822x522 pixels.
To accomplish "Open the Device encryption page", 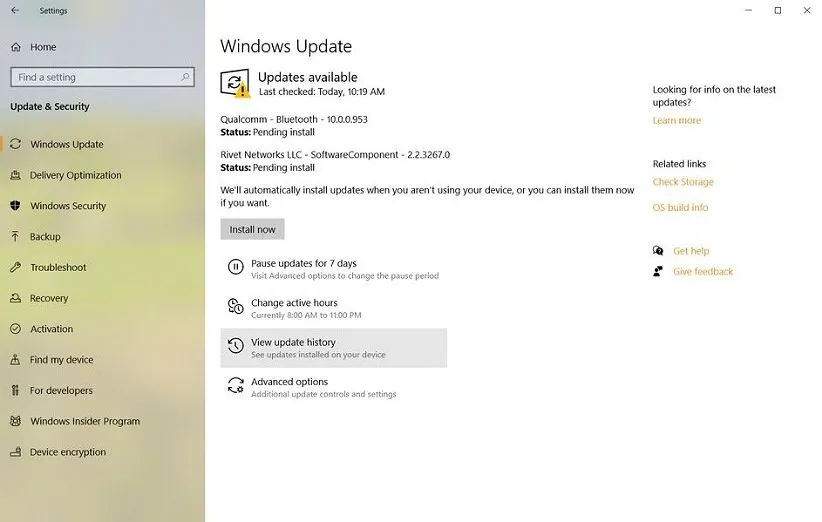I will point(67,452).
